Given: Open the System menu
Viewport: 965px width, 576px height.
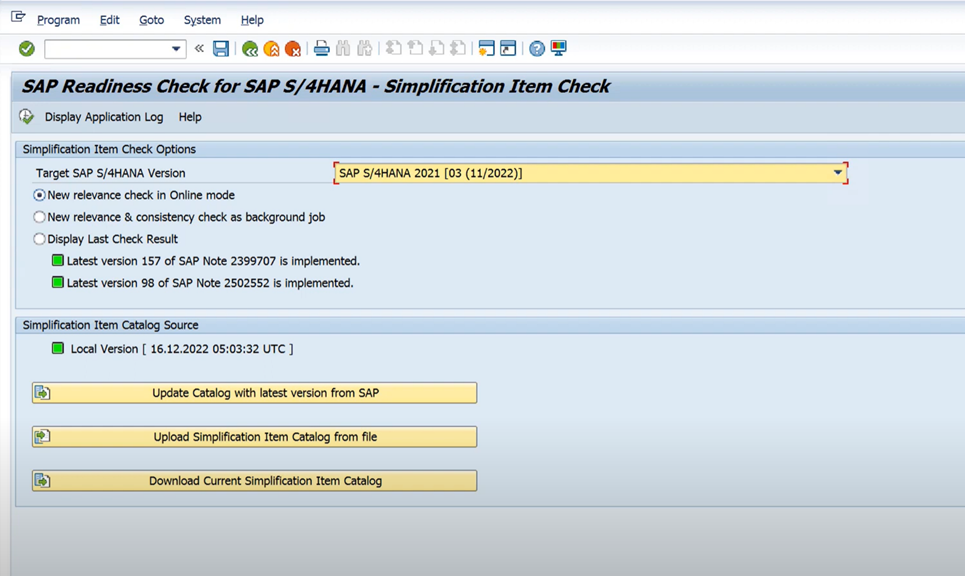Looking at the screenshot, I should click(x=202, y=20).
